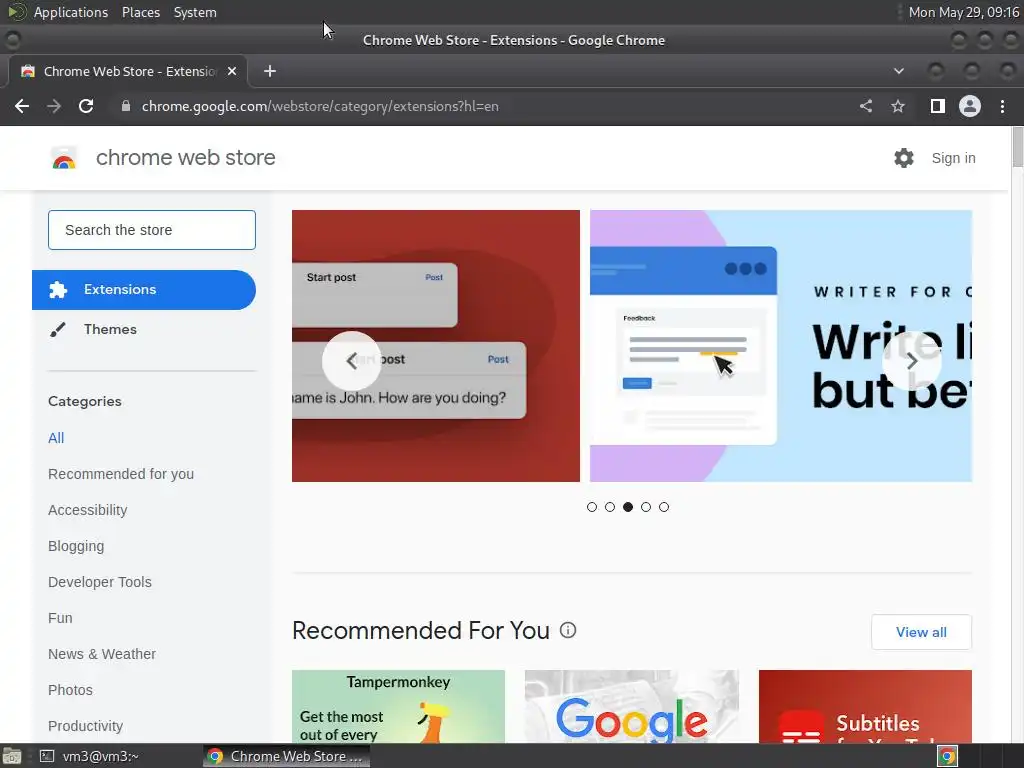Click the show desktop icon in taskbar

coord(12,756)
